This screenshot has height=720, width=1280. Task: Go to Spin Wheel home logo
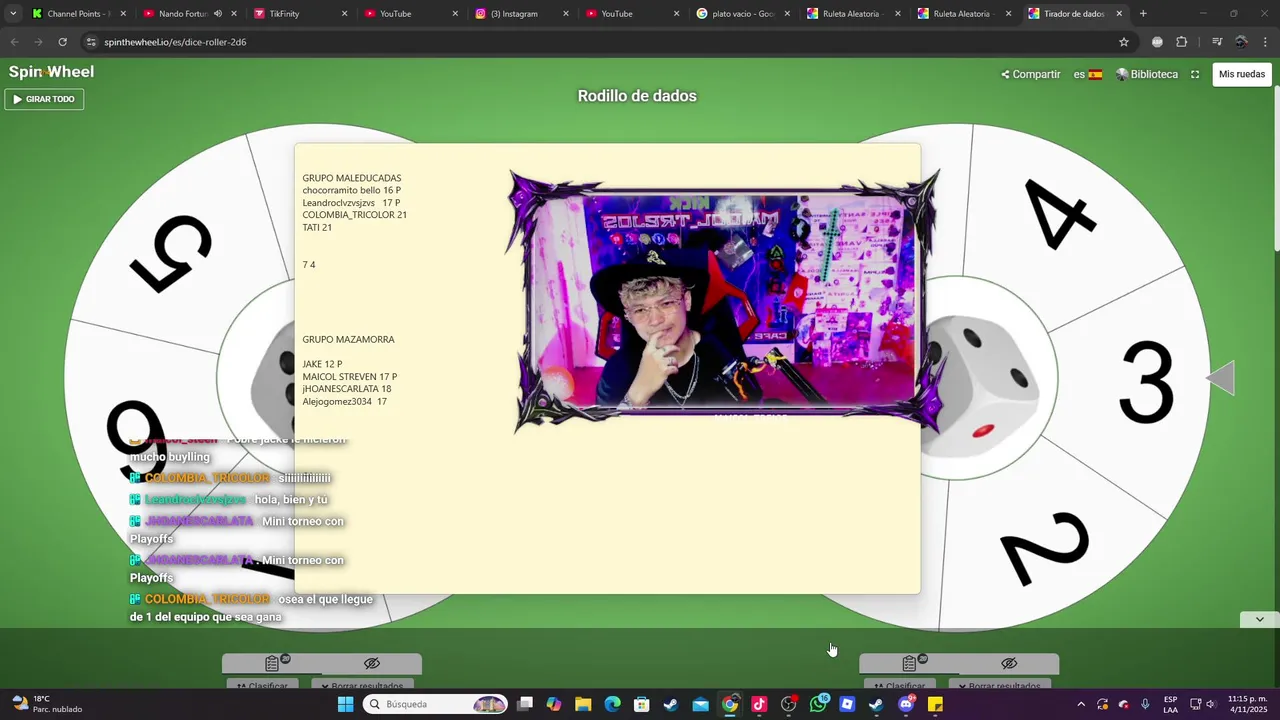click(x=51, y=72)
